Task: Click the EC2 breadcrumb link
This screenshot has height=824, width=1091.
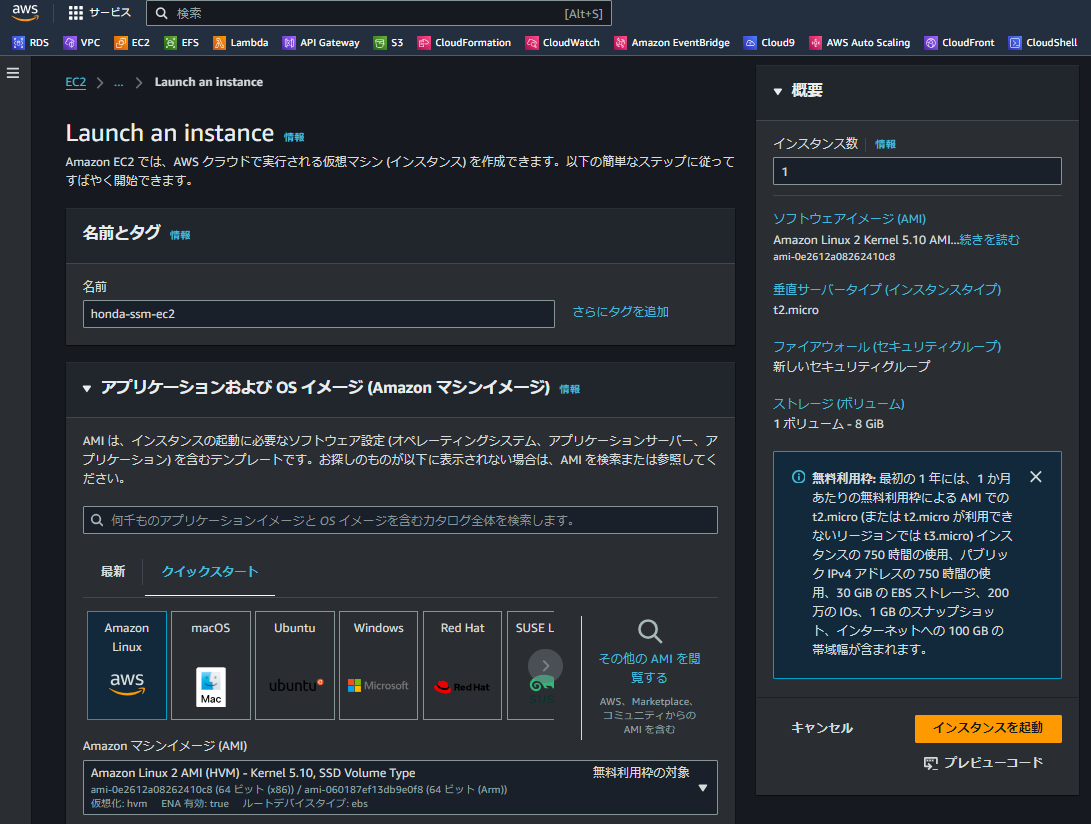Action: click(76, 82)
